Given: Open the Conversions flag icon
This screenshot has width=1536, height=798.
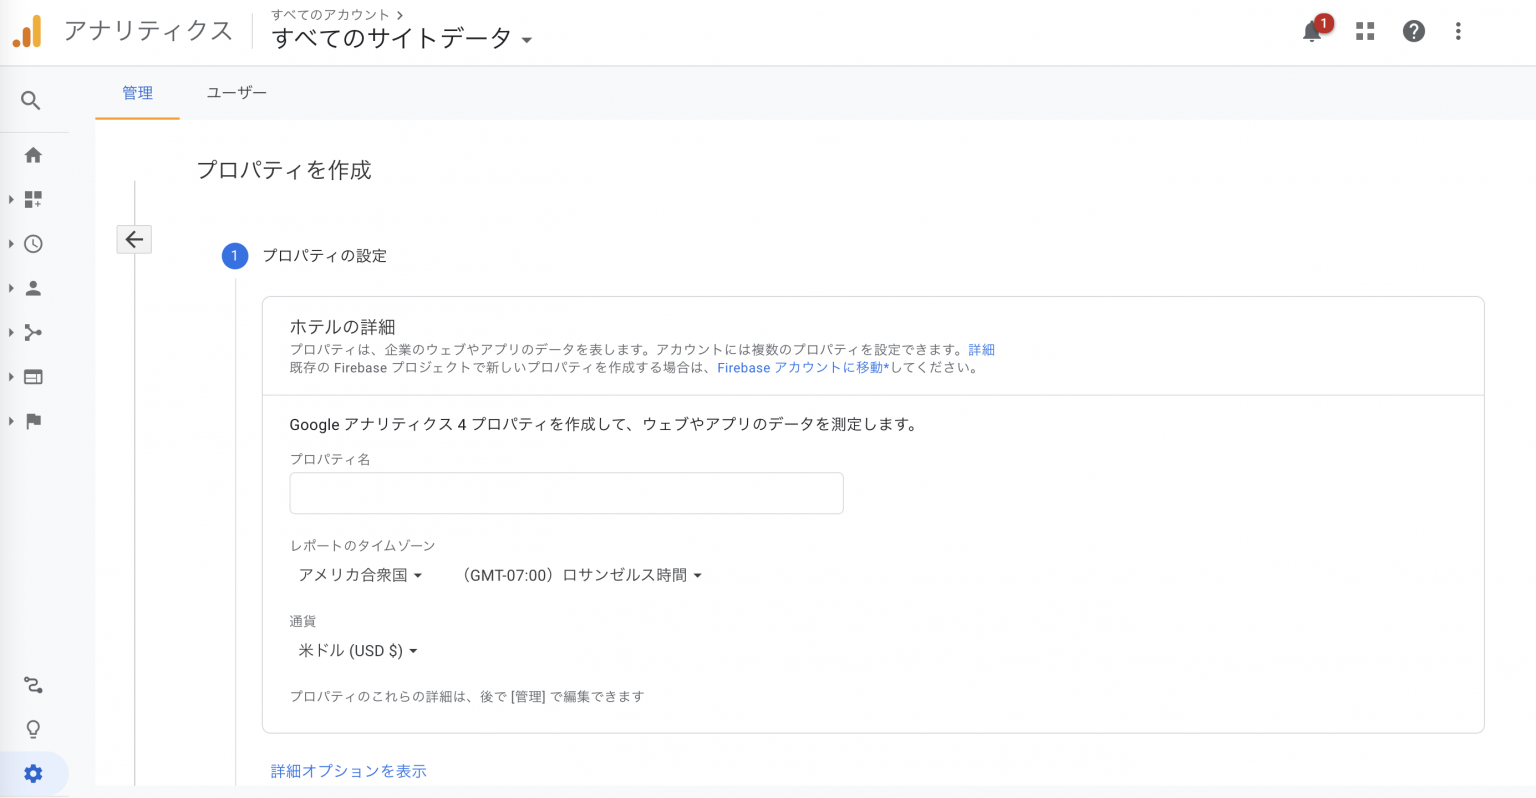Looking at the screenshot, I should pyautogui.click(x=33, y=421).
